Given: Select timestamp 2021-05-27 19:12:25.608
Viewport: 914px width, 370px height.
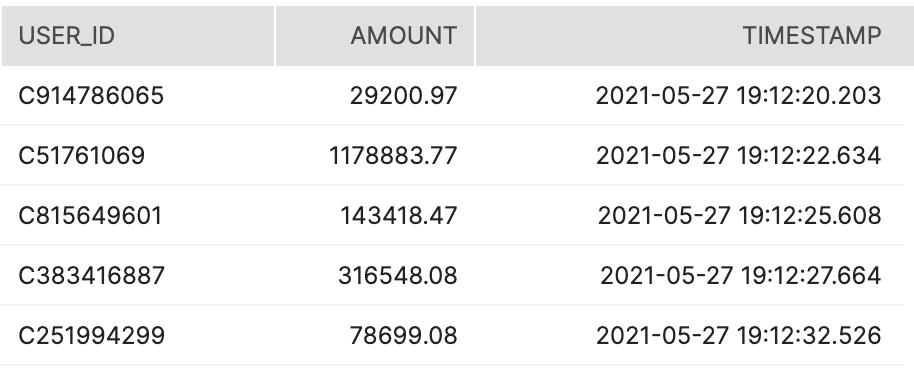Looking at the screenshot, I should pos(739,216).
